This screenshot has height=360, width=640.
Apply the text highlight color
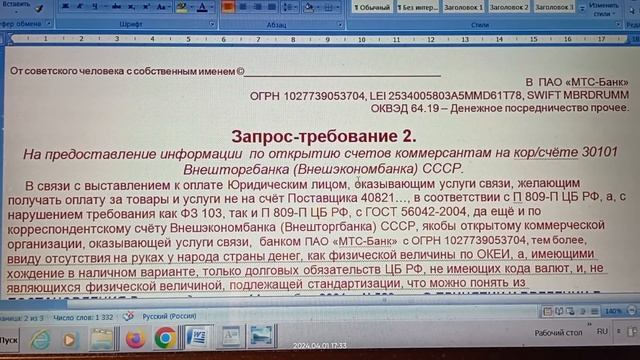coord(182,7)
